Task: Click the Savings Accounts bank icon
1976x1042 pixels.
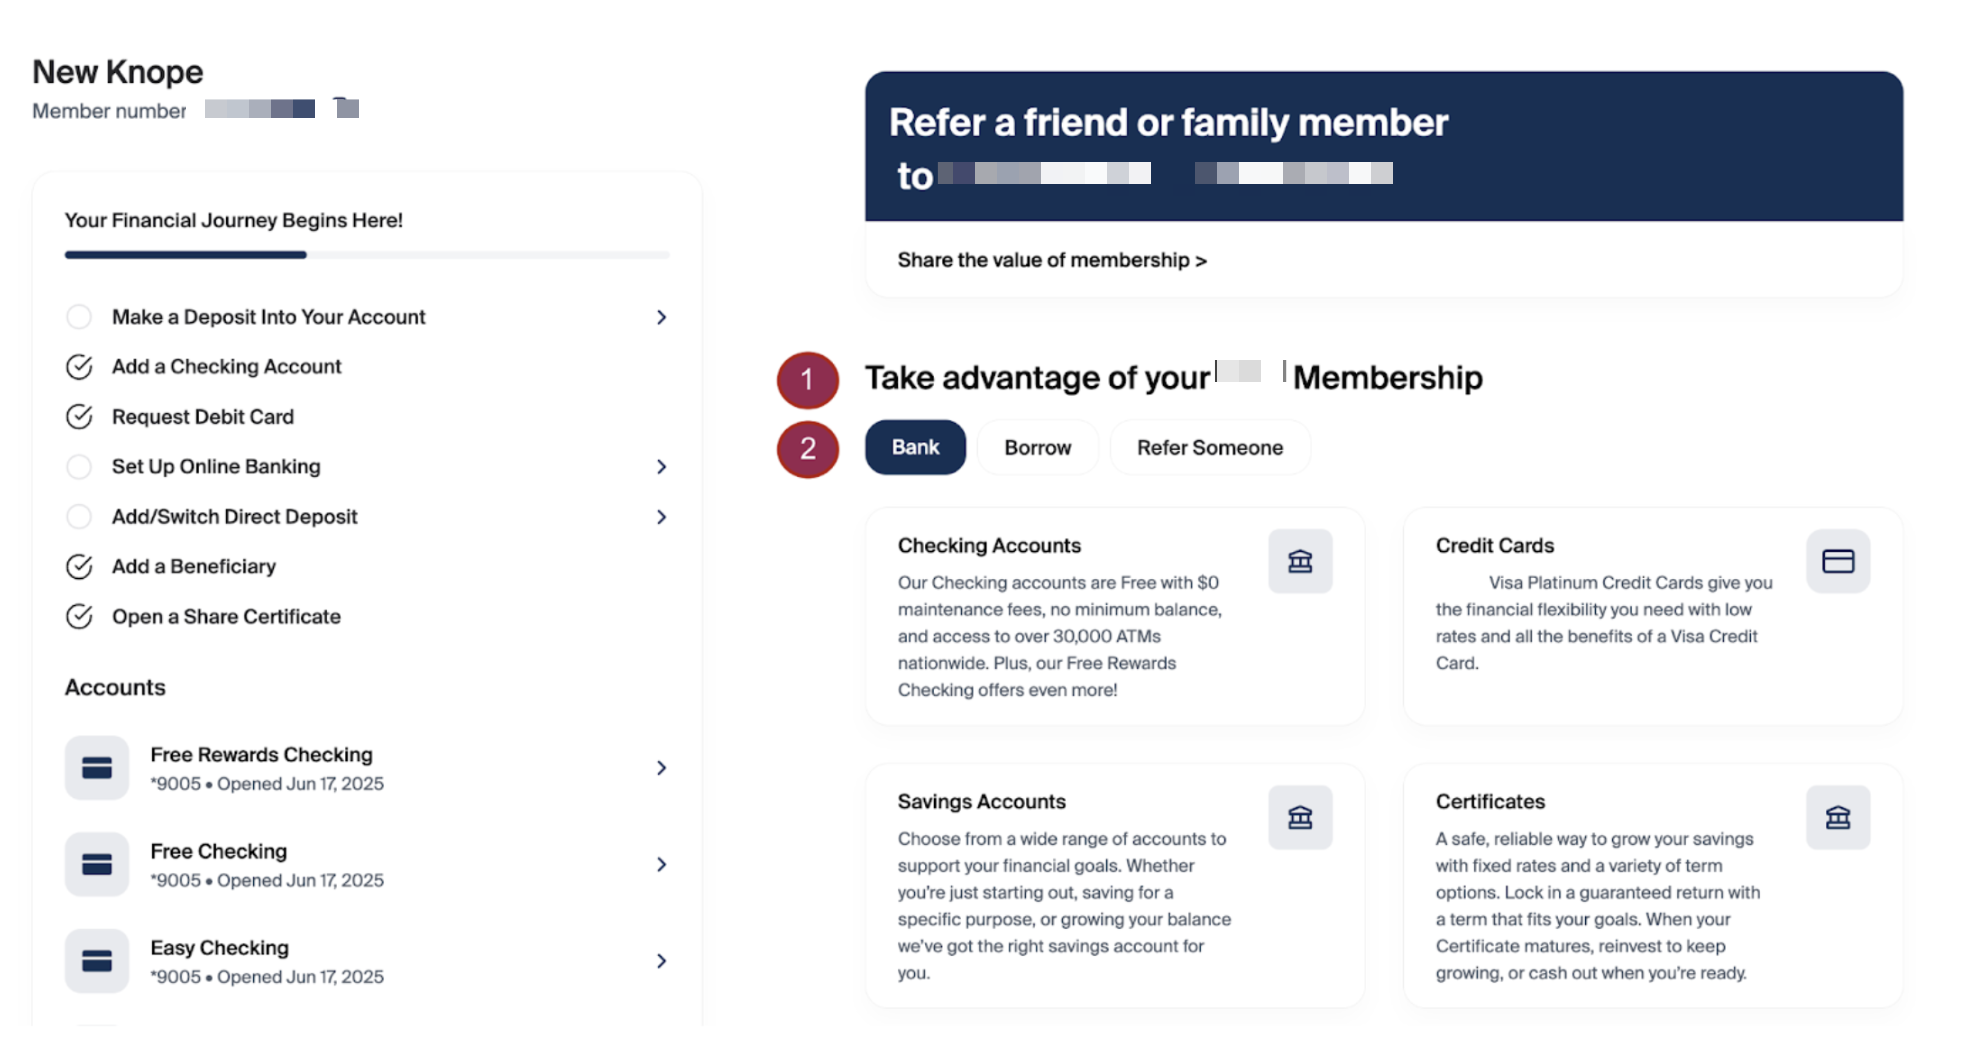Action: (x=1300, y=817)
